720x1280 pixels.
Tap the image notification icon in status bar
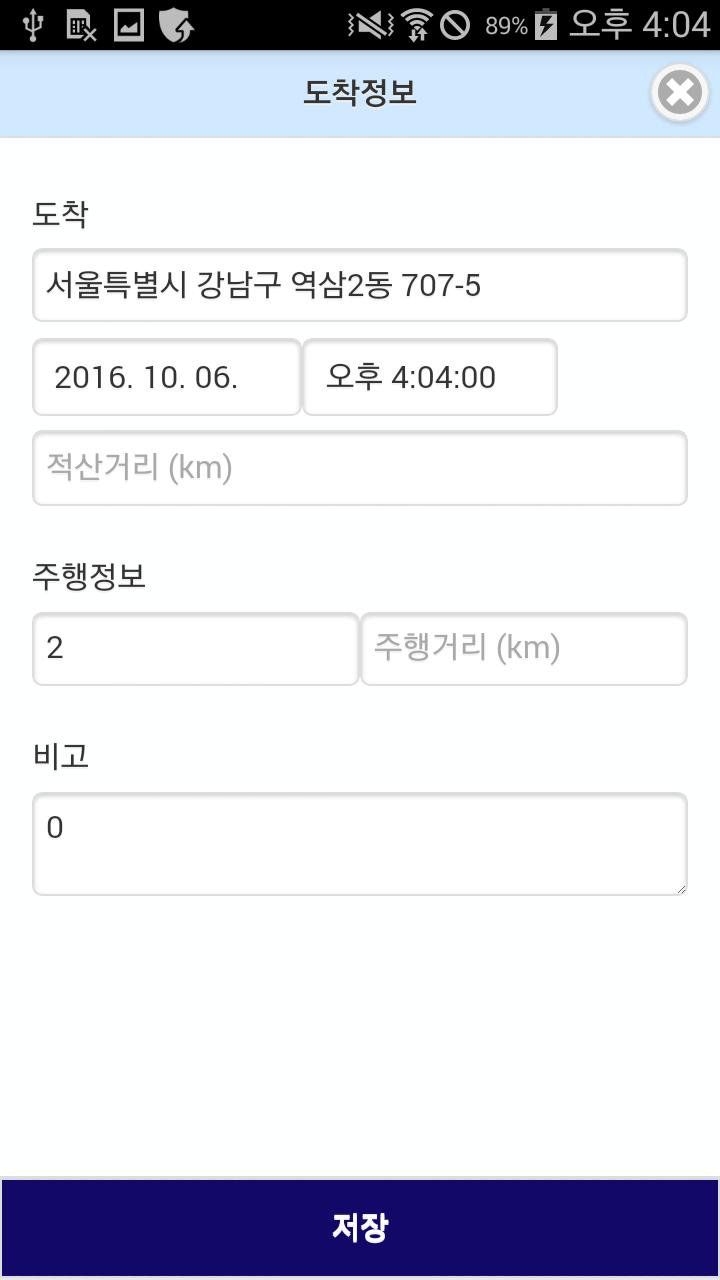[x=129, y=25]
